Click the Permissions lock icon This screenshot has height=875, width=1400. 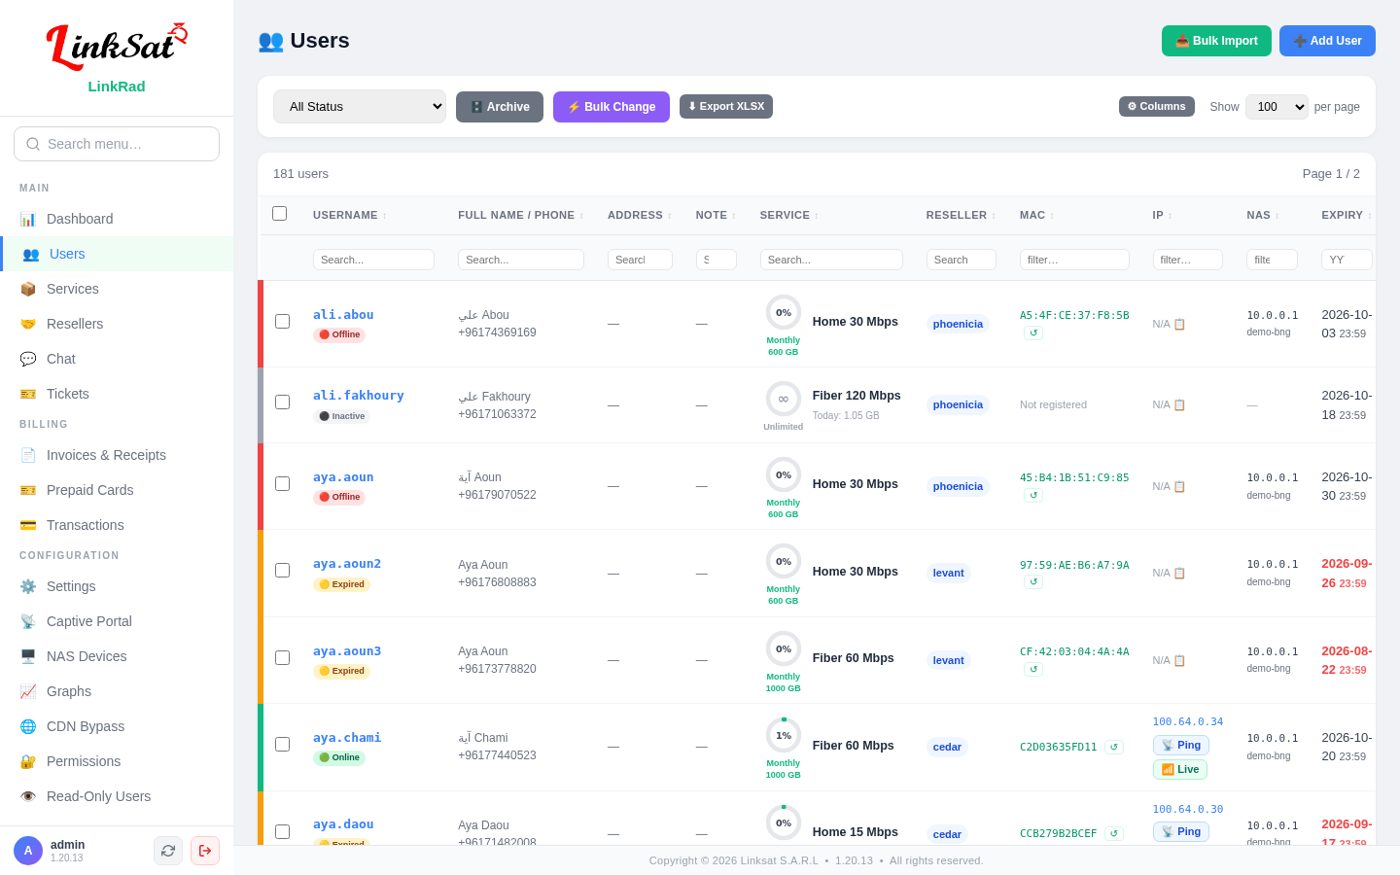(x=28, y=761)
